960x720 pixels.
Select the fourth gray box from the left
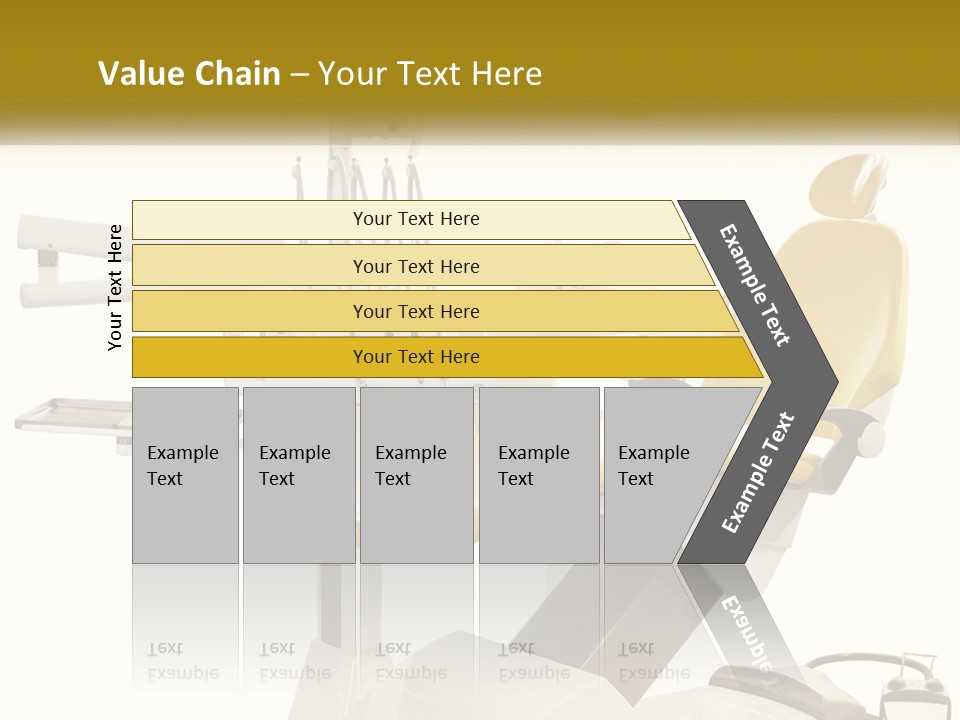[x=539, y=475]
